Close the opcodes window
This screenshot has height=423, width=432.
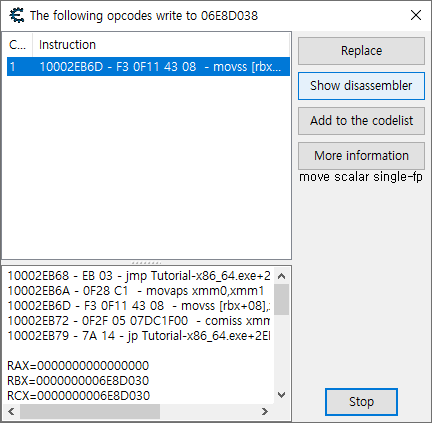point(416,15)
